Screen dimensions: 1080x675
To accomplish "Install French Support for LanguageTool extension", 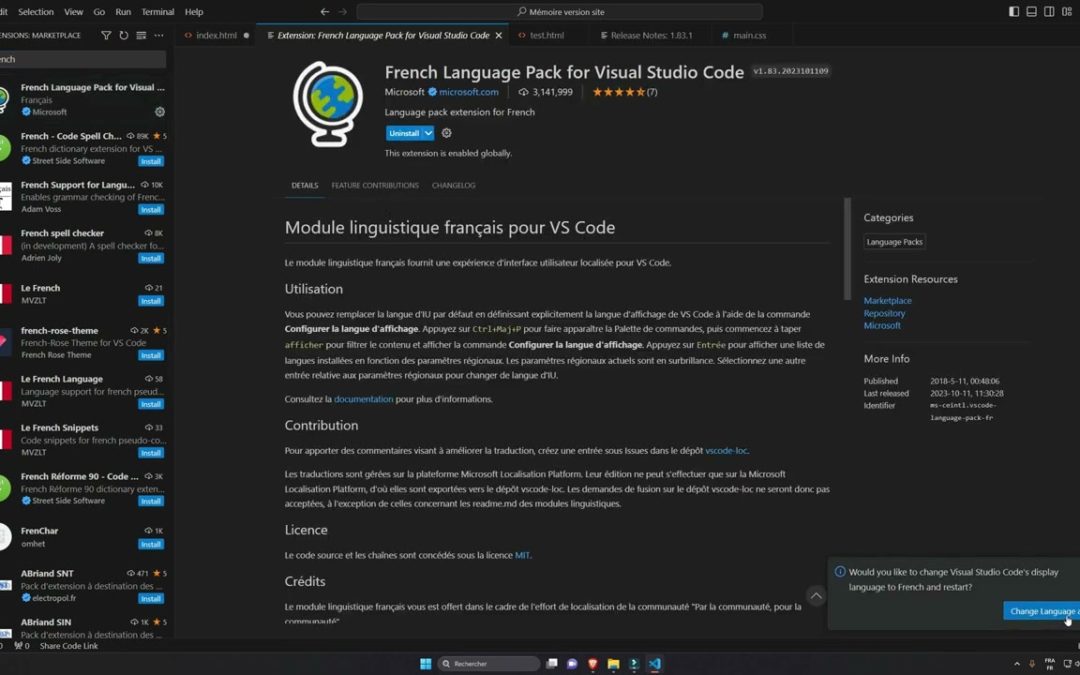I will point(151,209).
